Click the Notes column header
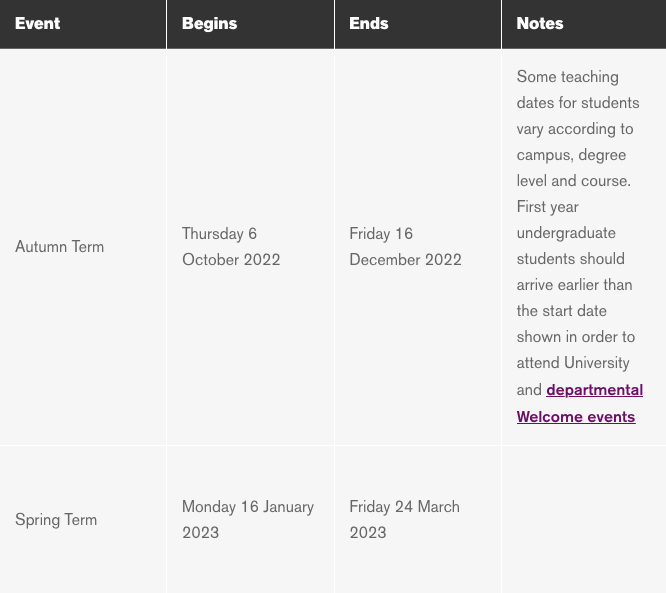The image size is (666, 593). click(x=540, y=23)
